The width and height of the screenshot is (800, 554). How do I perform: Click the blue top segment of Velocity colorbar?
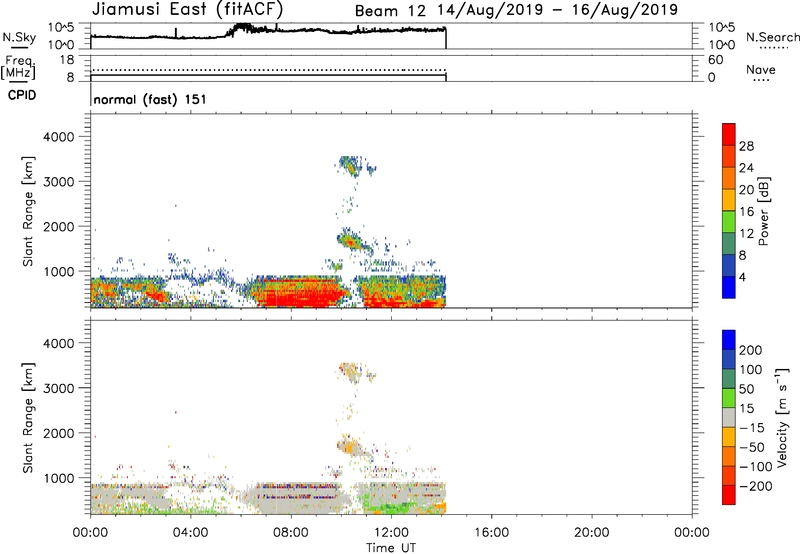729,340
